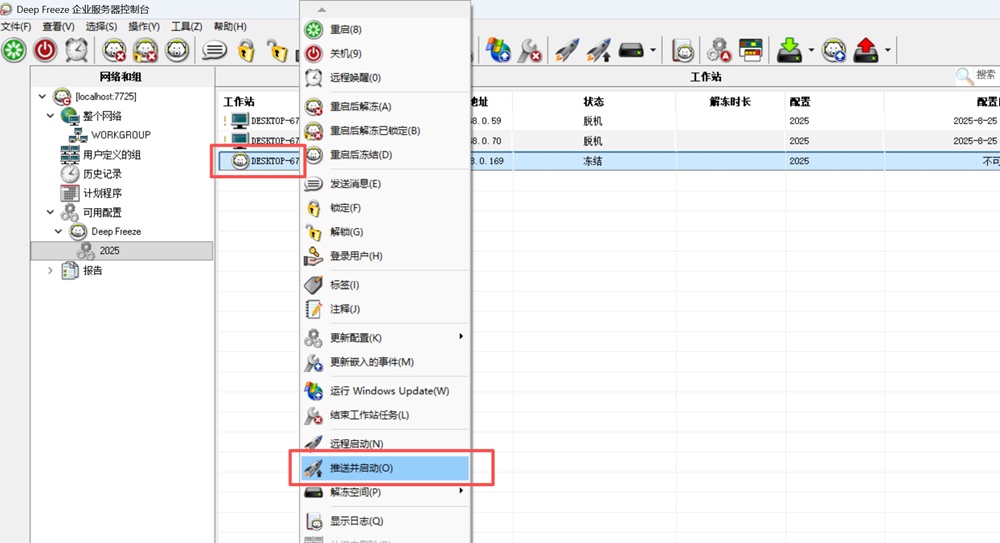This screenshot has height=543, width=1000.
Task: Click the alarm clock wake toolbar icon
Action: point(76,49)
